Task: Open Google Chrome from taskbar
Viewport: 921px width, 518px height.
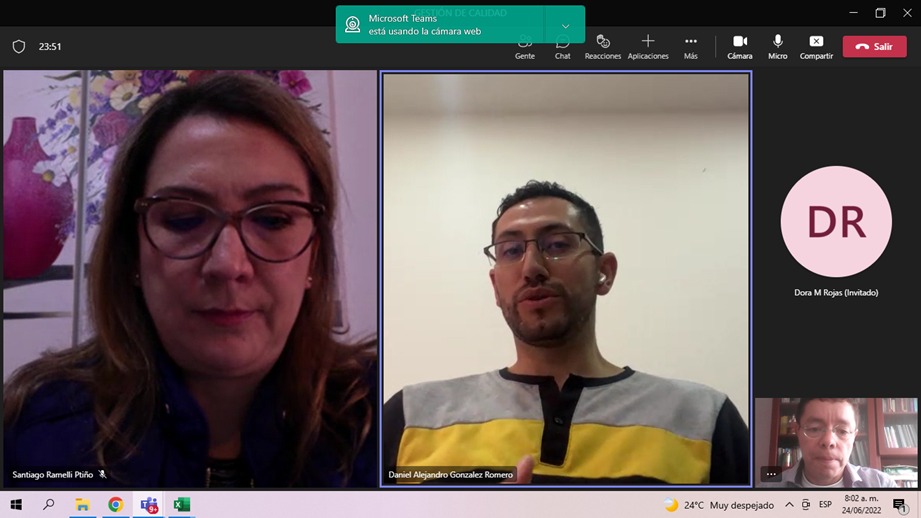Action: (x=115, y=504)
